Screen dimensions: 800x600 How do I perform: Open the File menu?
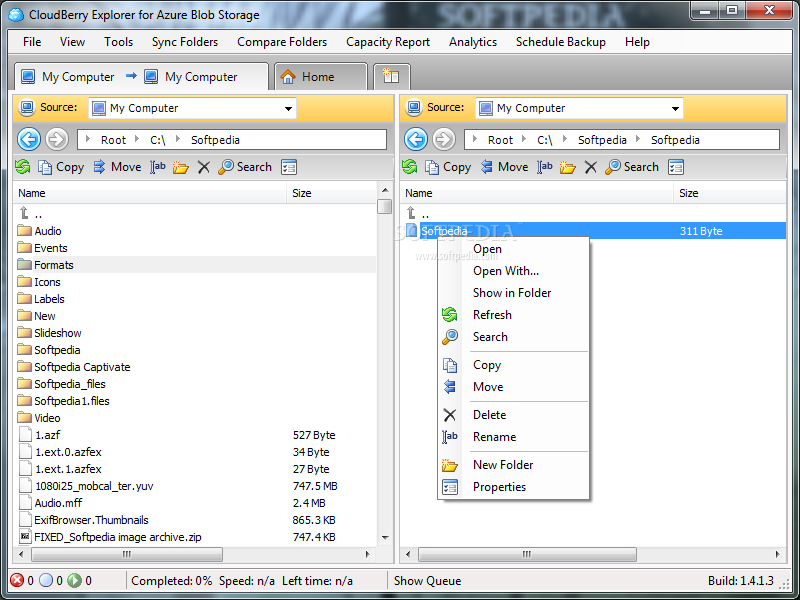(32, 42)
